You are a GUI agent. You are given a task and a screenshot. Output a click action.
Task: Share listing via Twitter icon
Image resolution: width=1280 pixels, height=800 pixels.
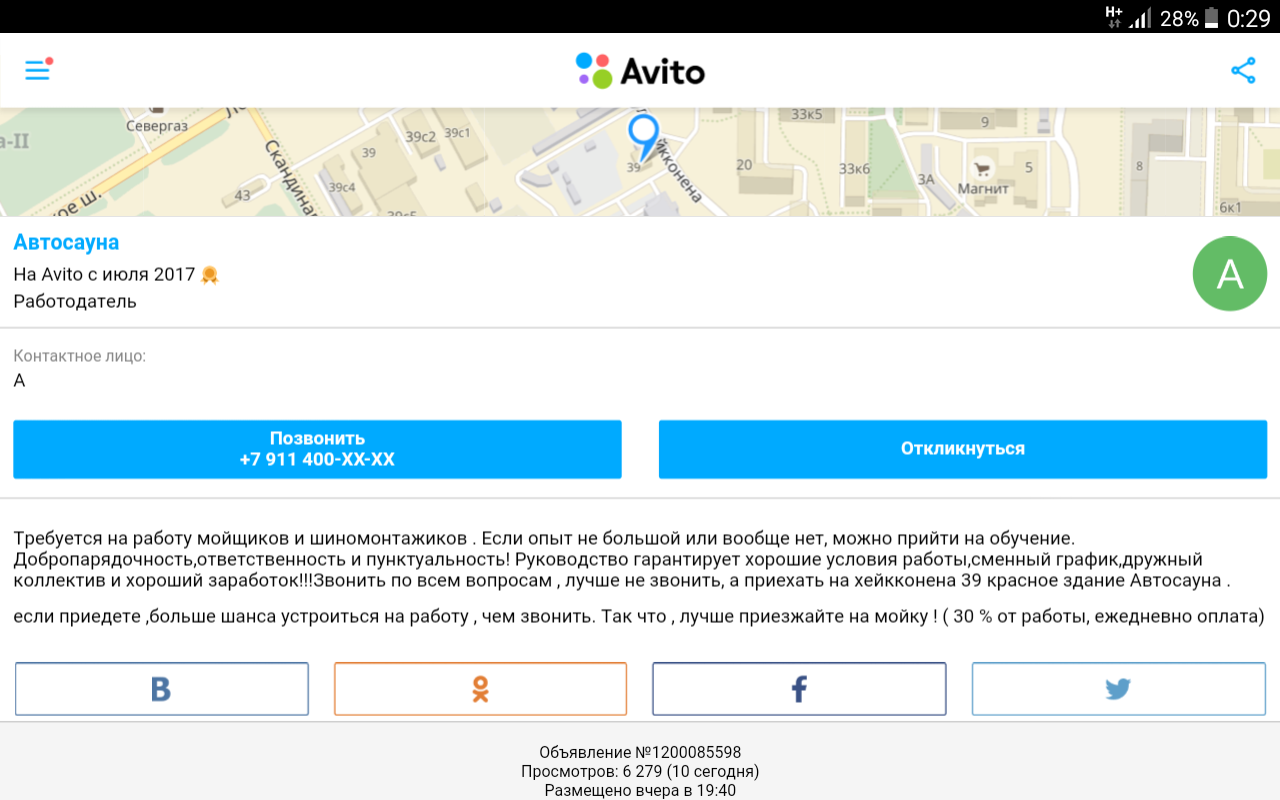pyautogui.click(x=1118, y=689)
